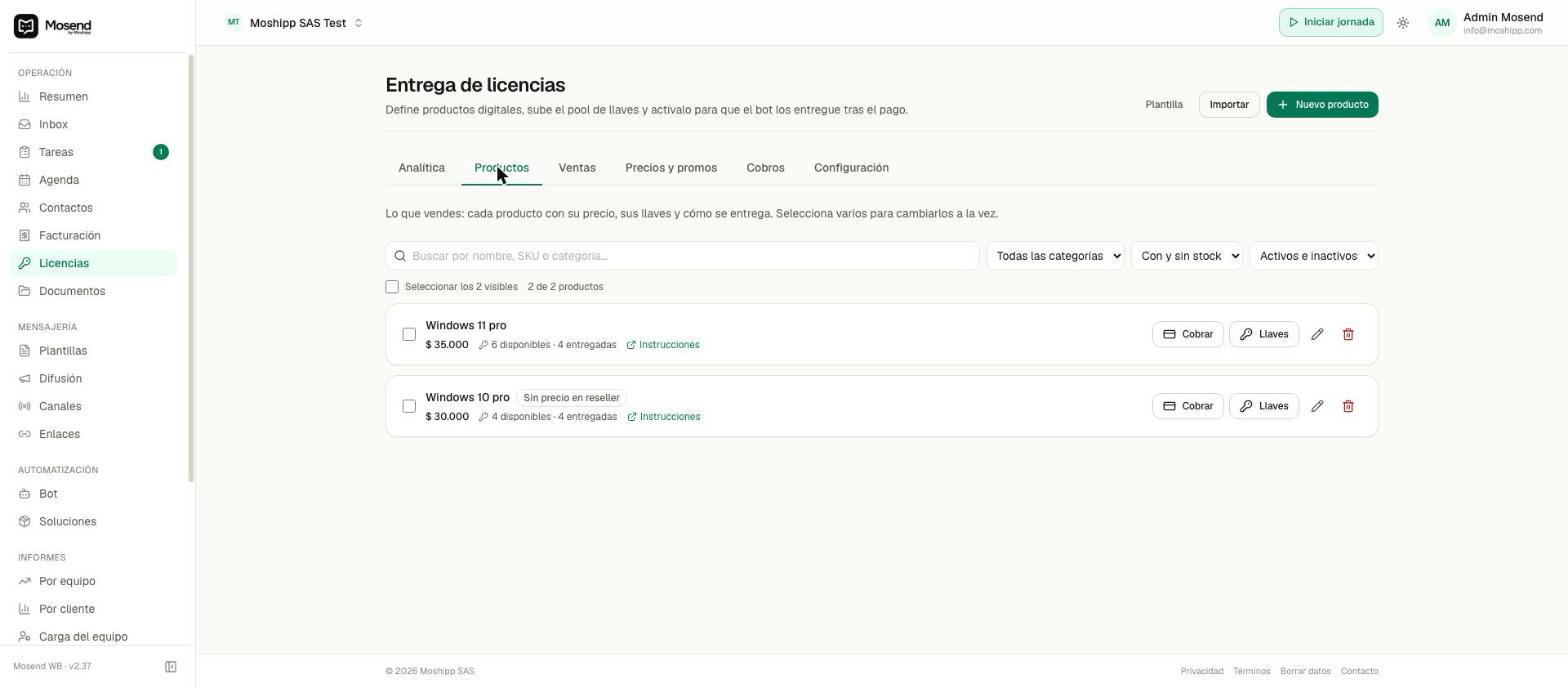Open Por equipo report
The width and height of the screenshot is (1568, 688).
point(94,581)
